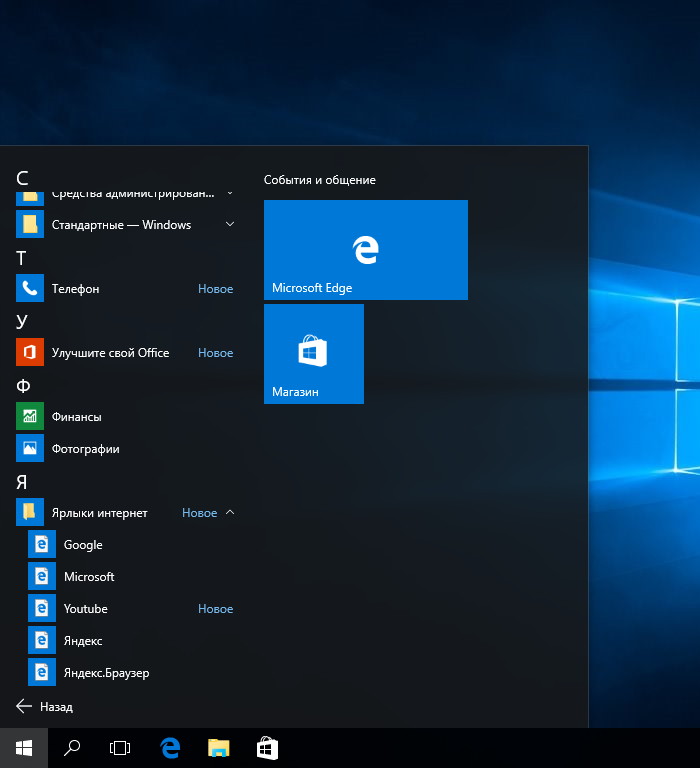Image resolution: width=700 pixels, height=768 pixels.
Task: Go back with the Назад button
Action: coord(45,706)
